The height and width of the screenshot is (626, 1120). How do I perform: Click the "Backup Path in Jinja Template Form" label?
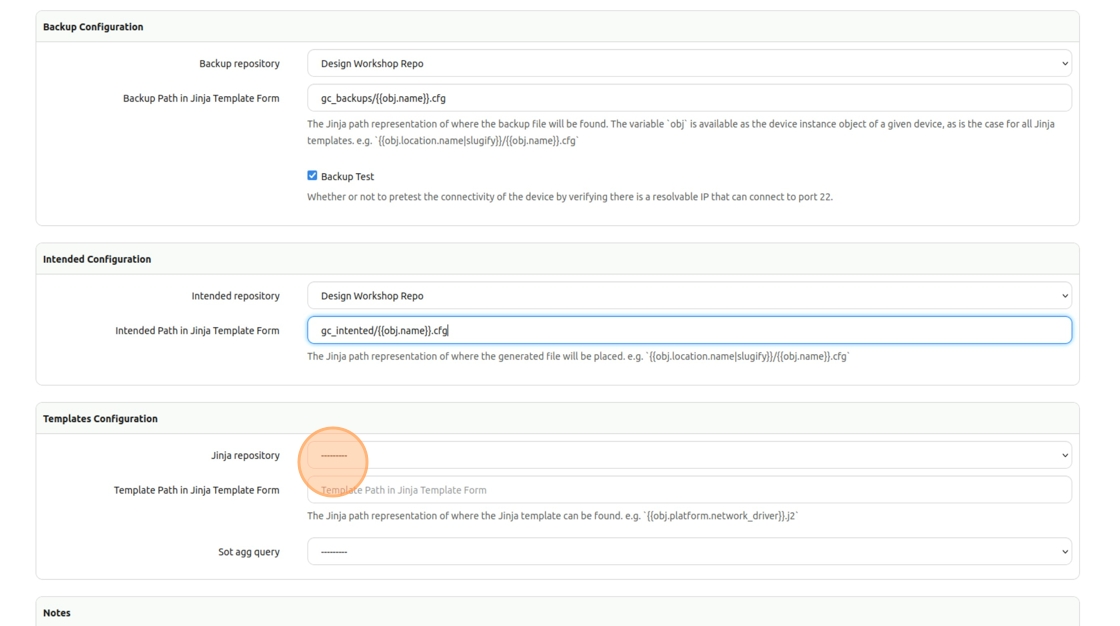click(x=201, y=98)
